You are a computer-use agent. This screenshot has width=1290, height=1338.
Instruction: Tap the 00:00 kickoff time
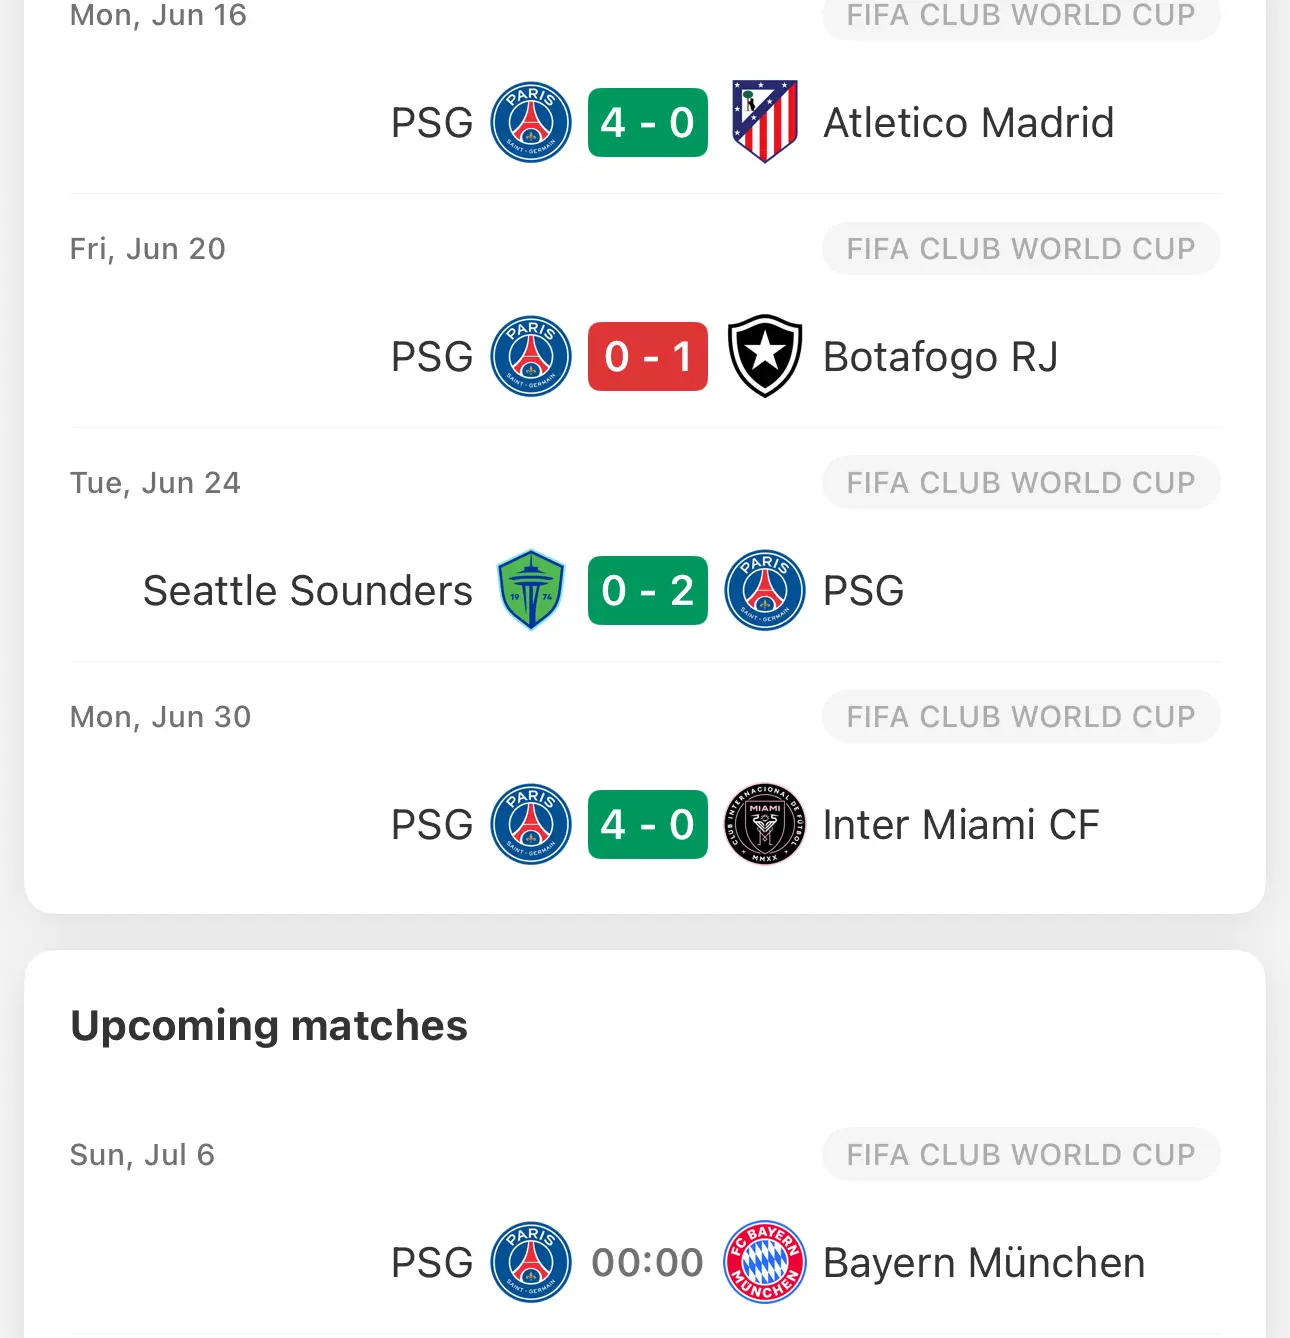pyautogui.click(x=648, y=1262)
